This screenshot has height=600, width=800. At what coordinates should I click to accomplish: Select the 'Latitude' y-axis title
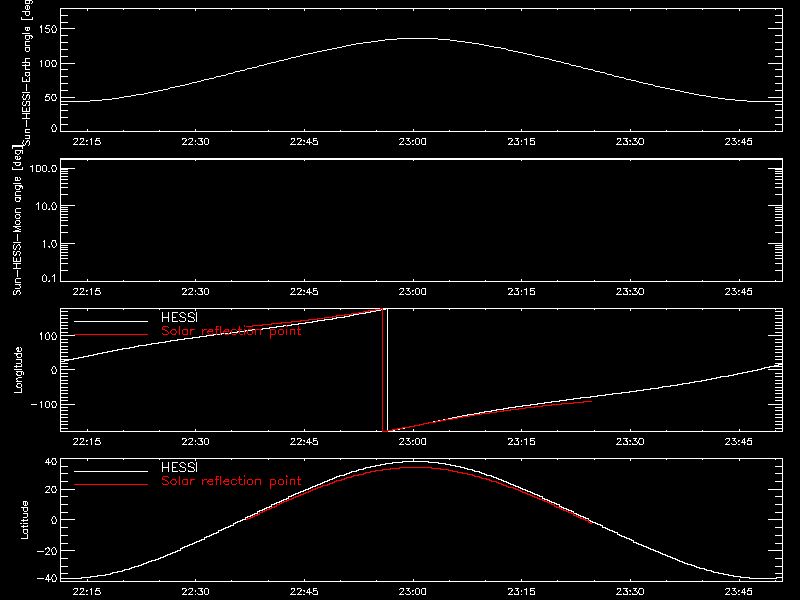pyautogui.click(x=24, y=520)
